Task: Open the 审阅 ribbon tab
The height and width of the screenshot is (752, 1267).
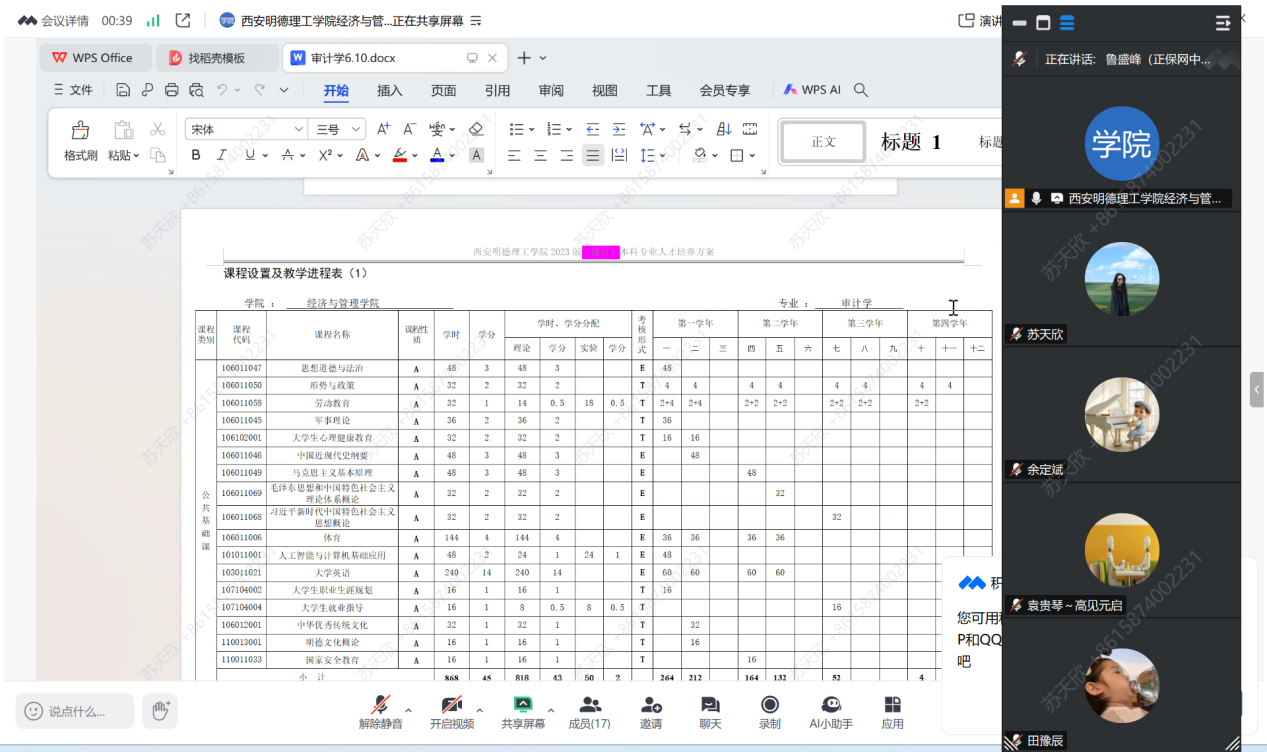Action: click(551, 90)
